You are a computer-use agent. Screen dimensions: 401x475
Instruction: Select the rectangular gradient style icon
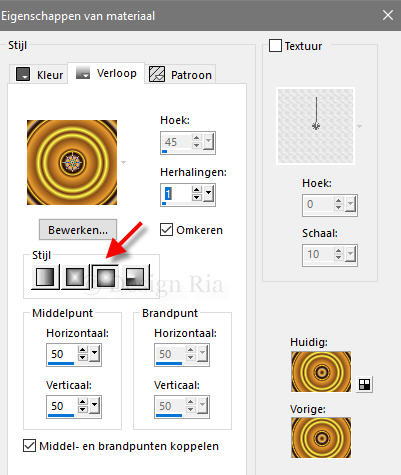pos(75,277)
